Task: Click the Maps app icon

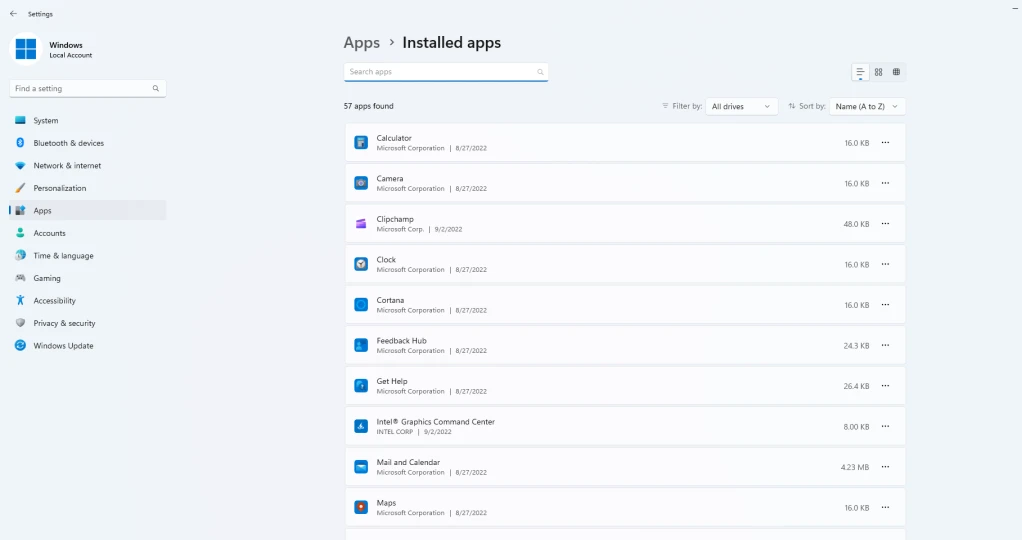Action: click(361, 507)
